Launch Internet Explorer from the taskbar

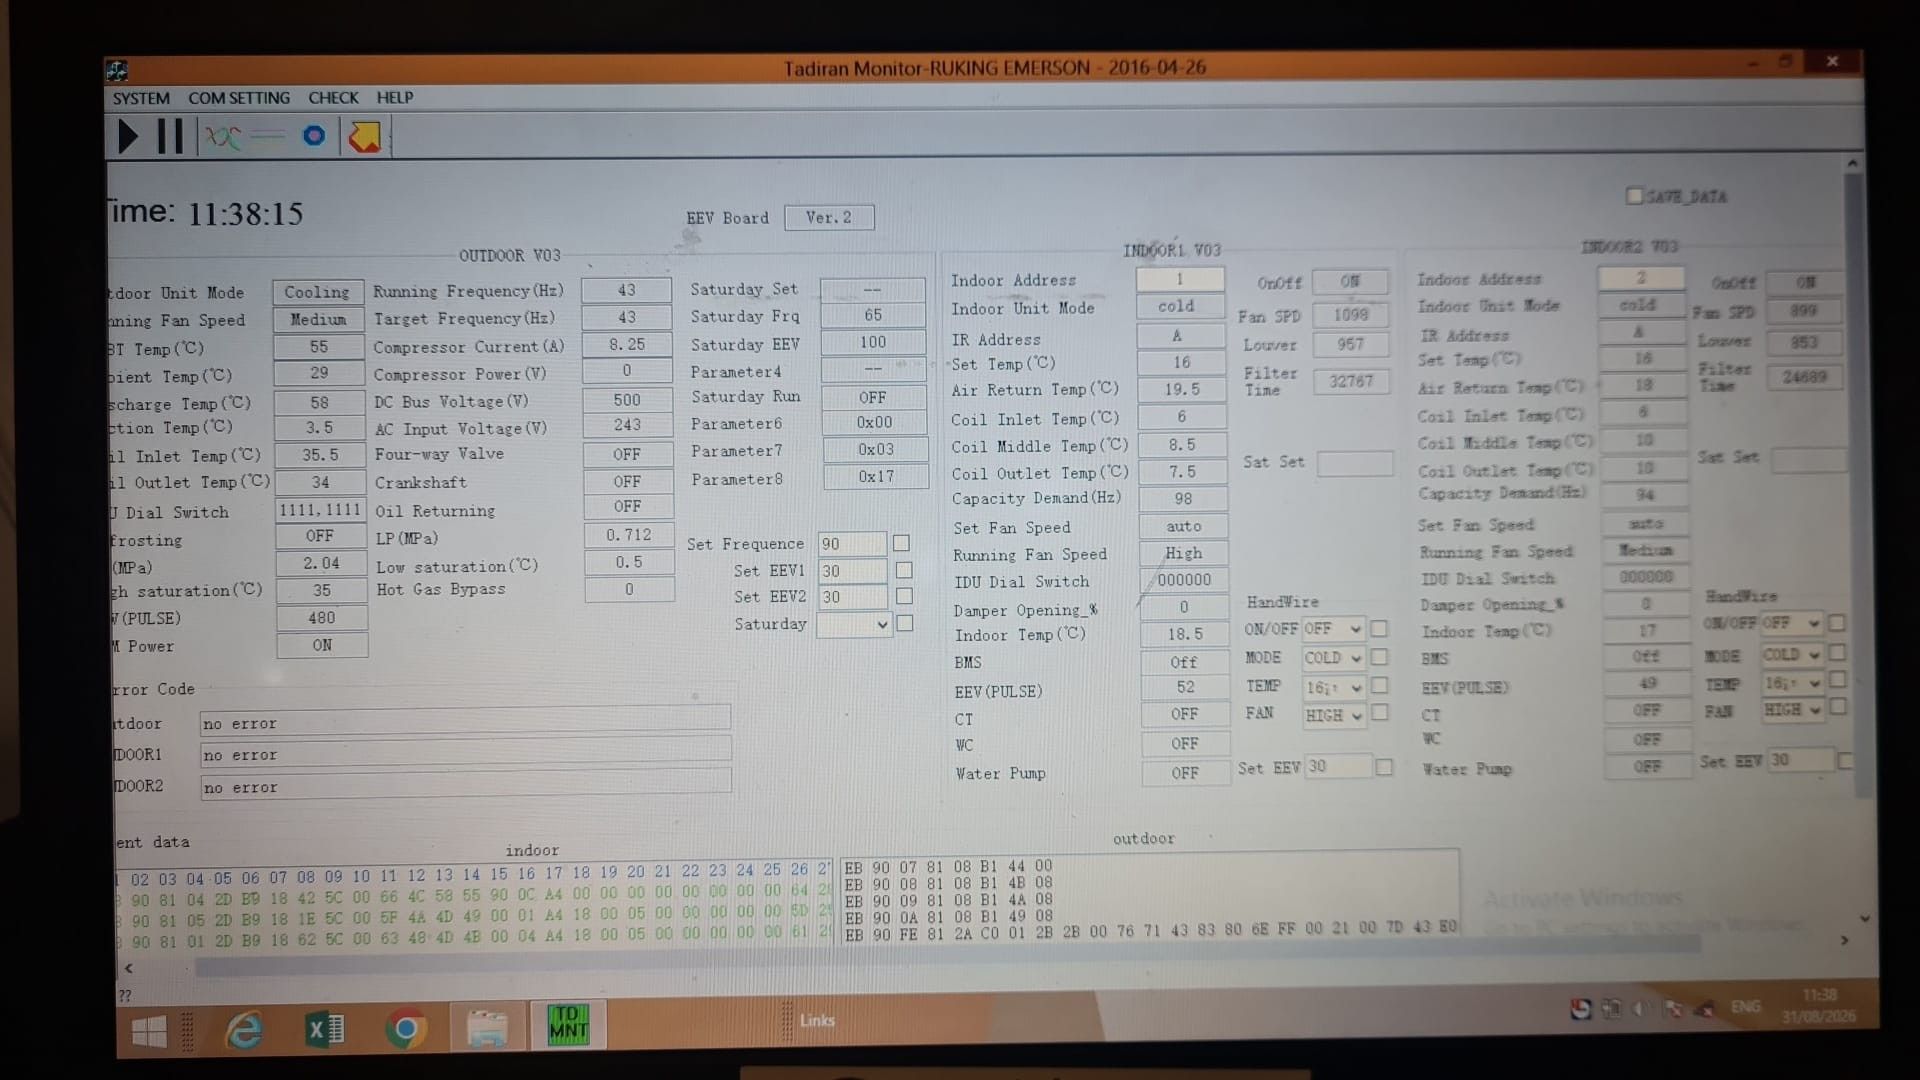coord(244,1029)
